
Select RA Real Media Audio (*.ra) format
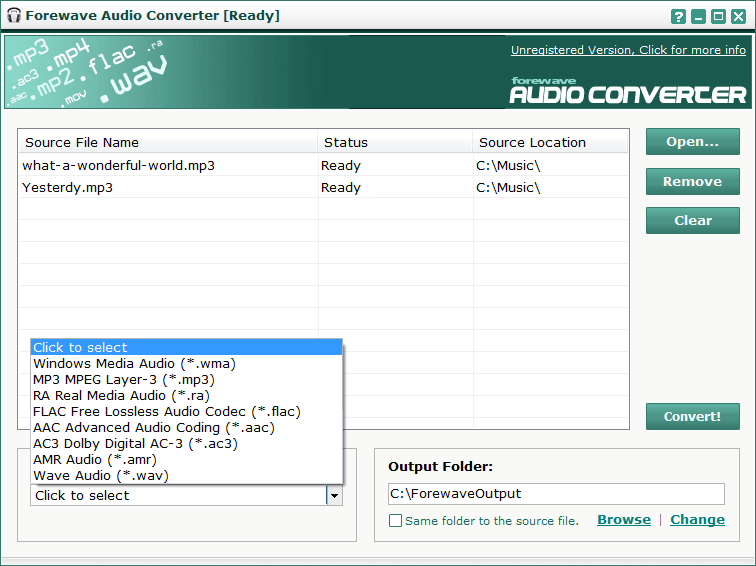click(x=186, y=395)
